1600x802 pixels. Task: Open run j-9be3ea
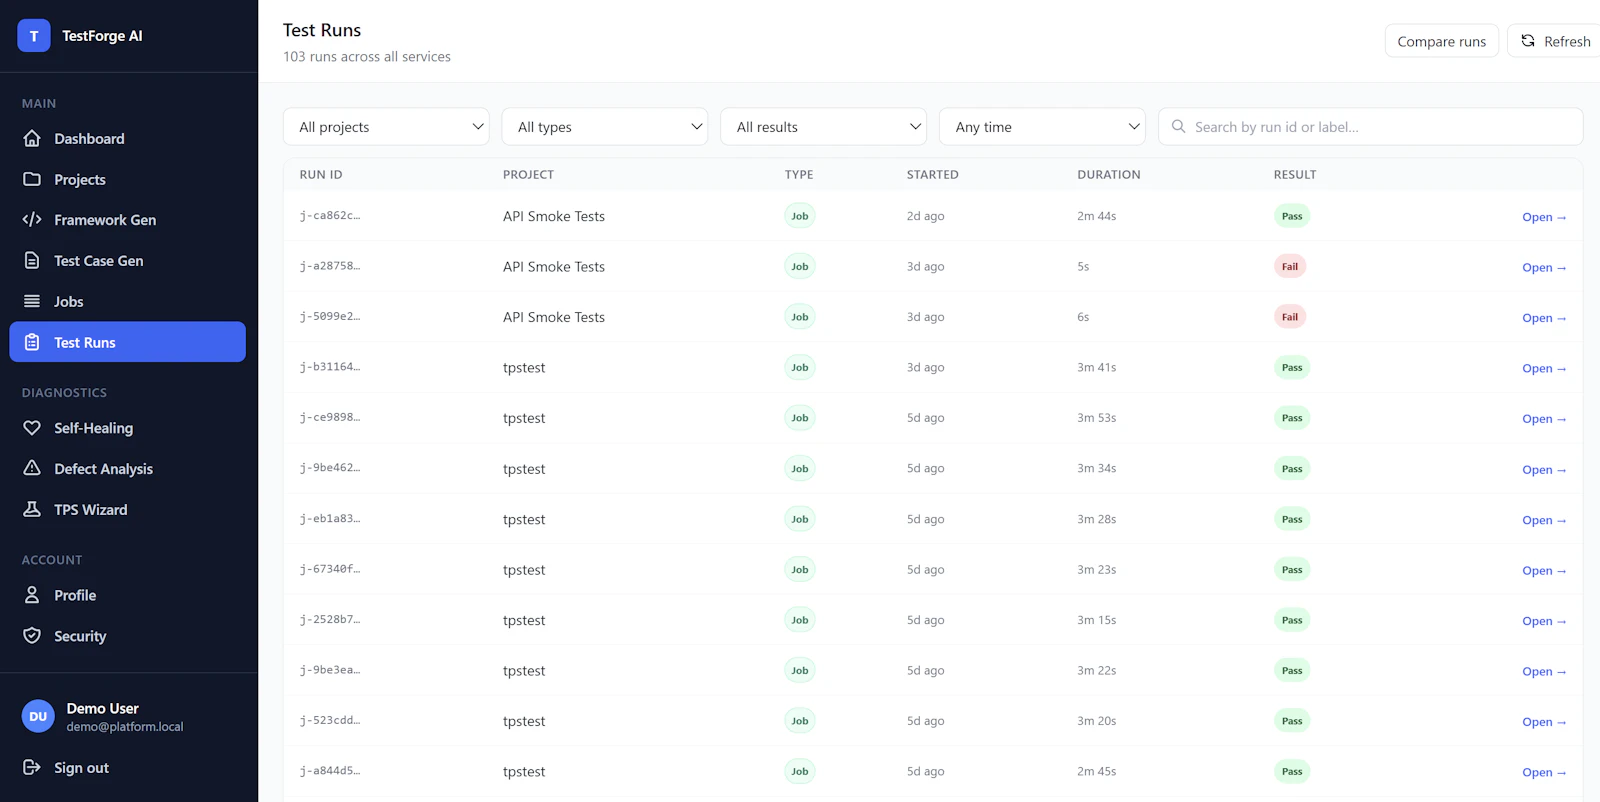pyautogui.click(x=1544, y=671)
